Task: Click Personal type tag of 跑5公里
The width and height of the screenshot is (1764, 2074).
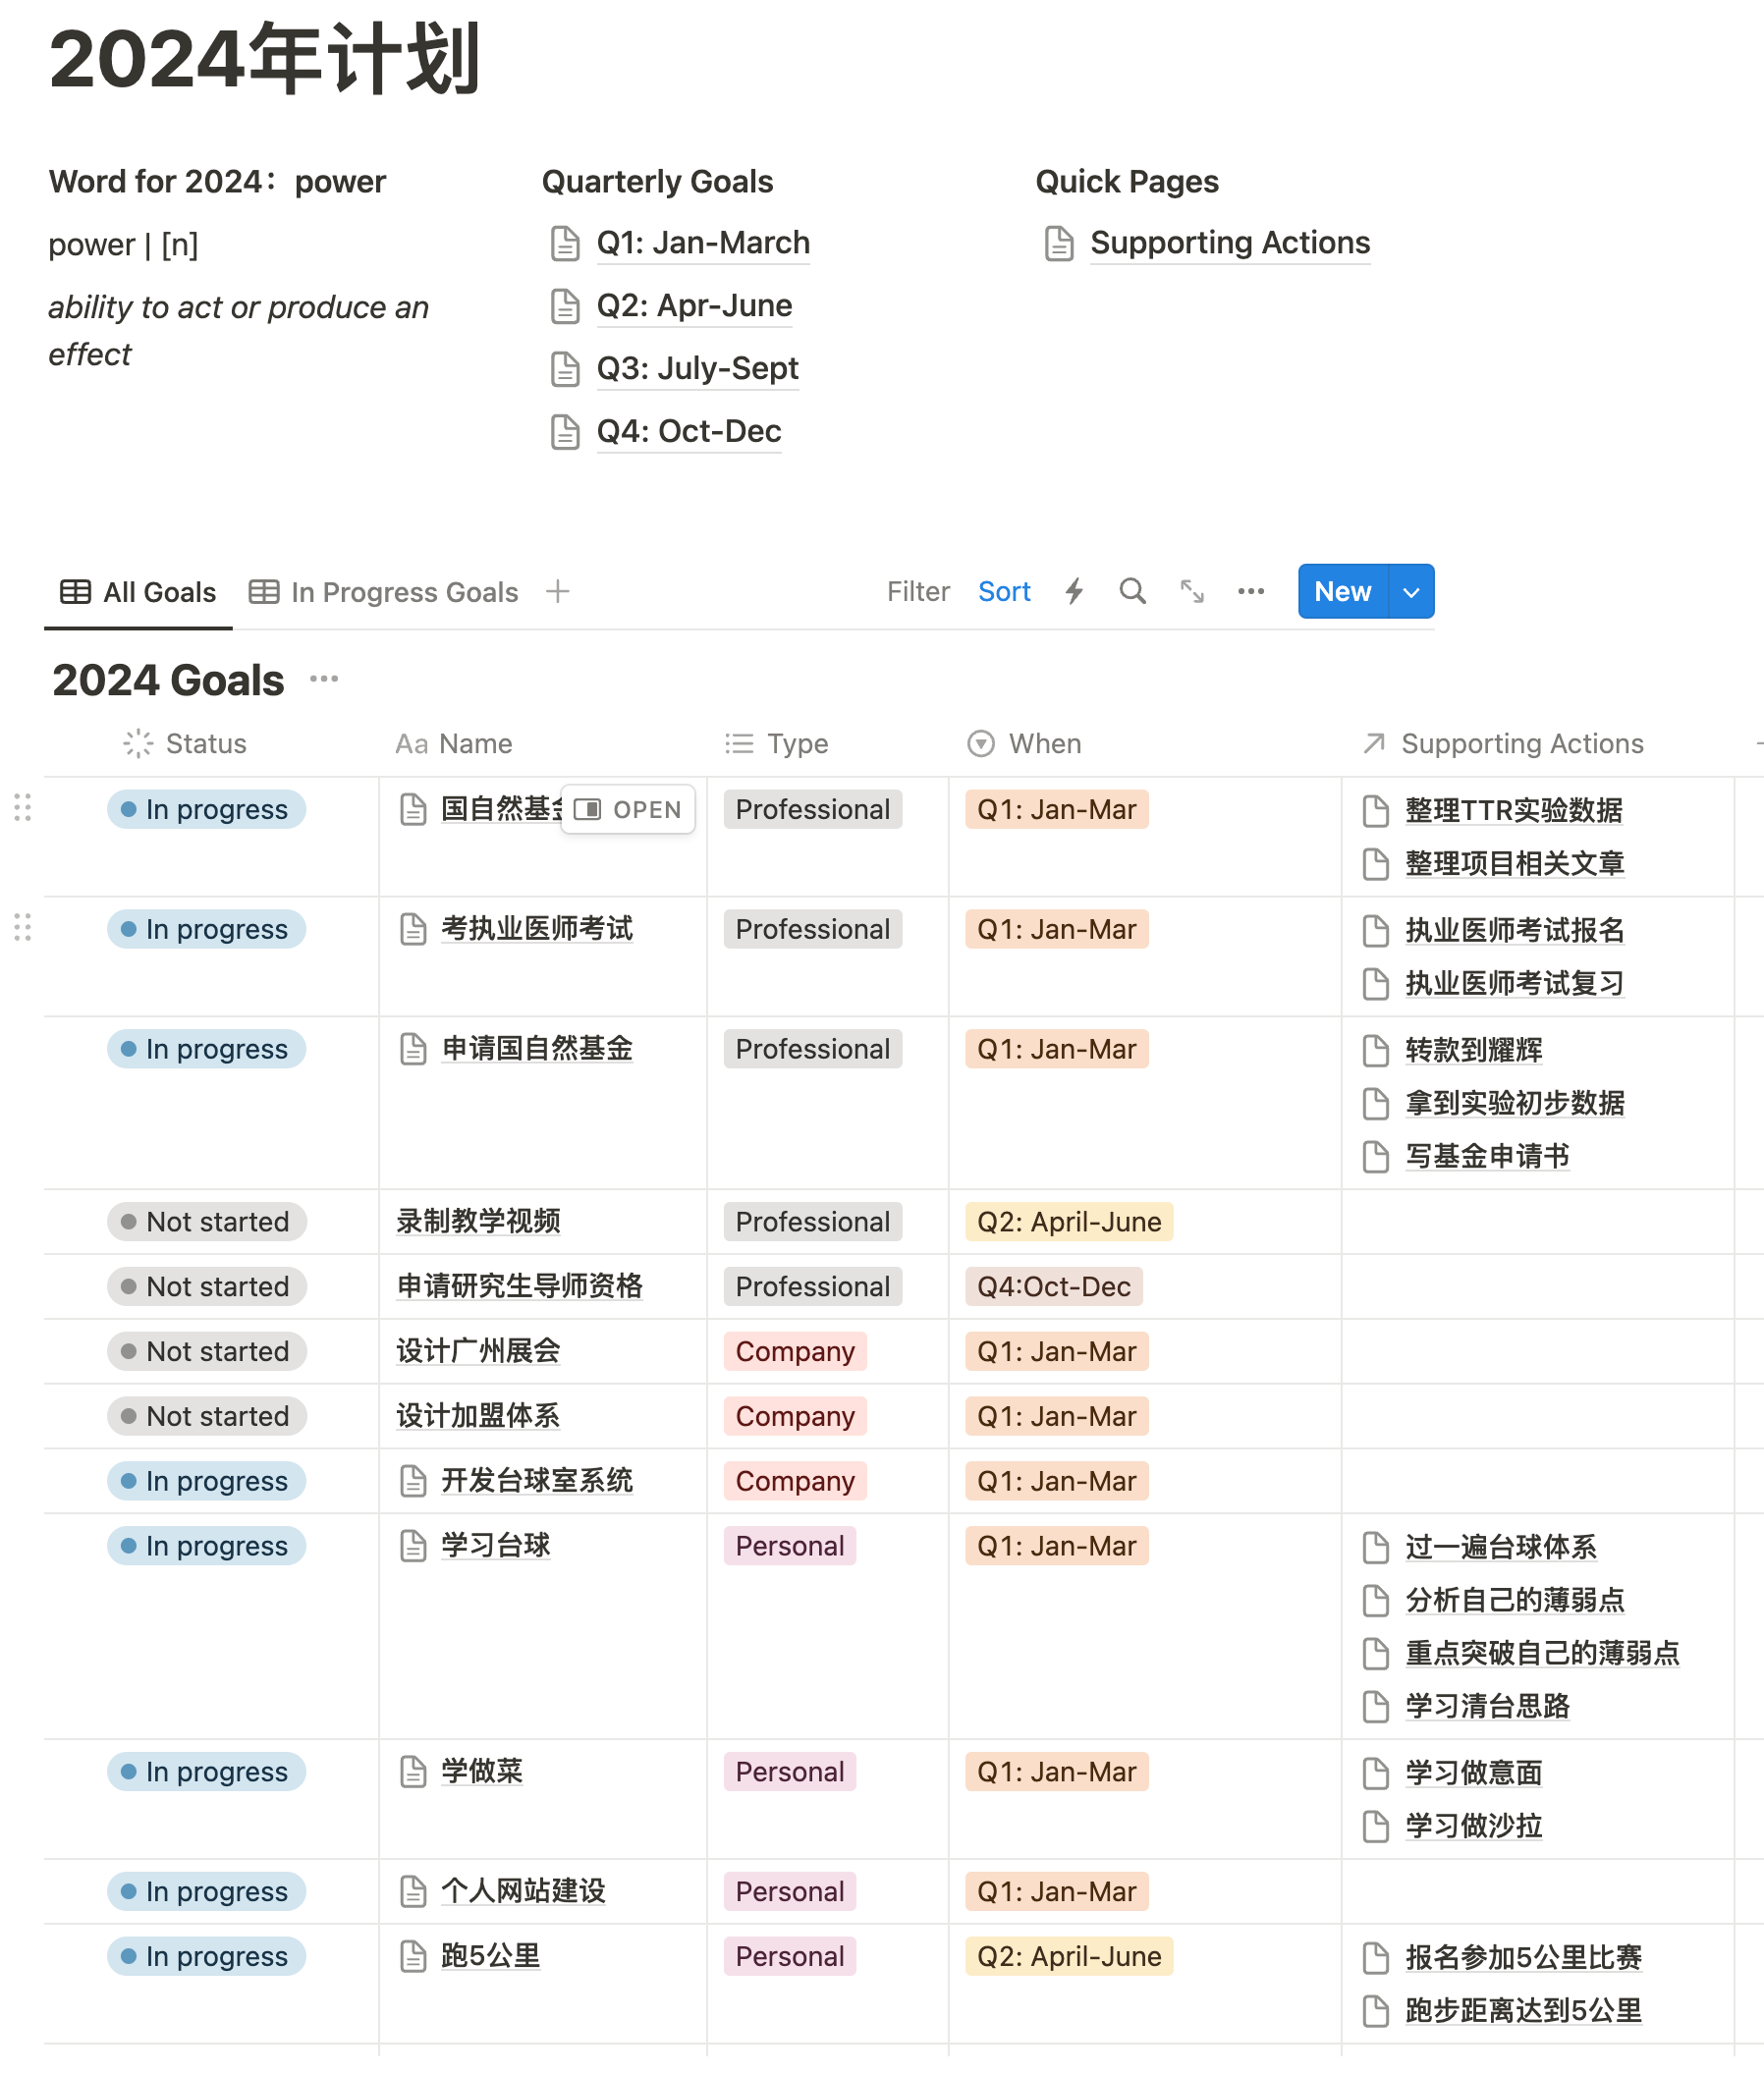Action: [790, 1957]
